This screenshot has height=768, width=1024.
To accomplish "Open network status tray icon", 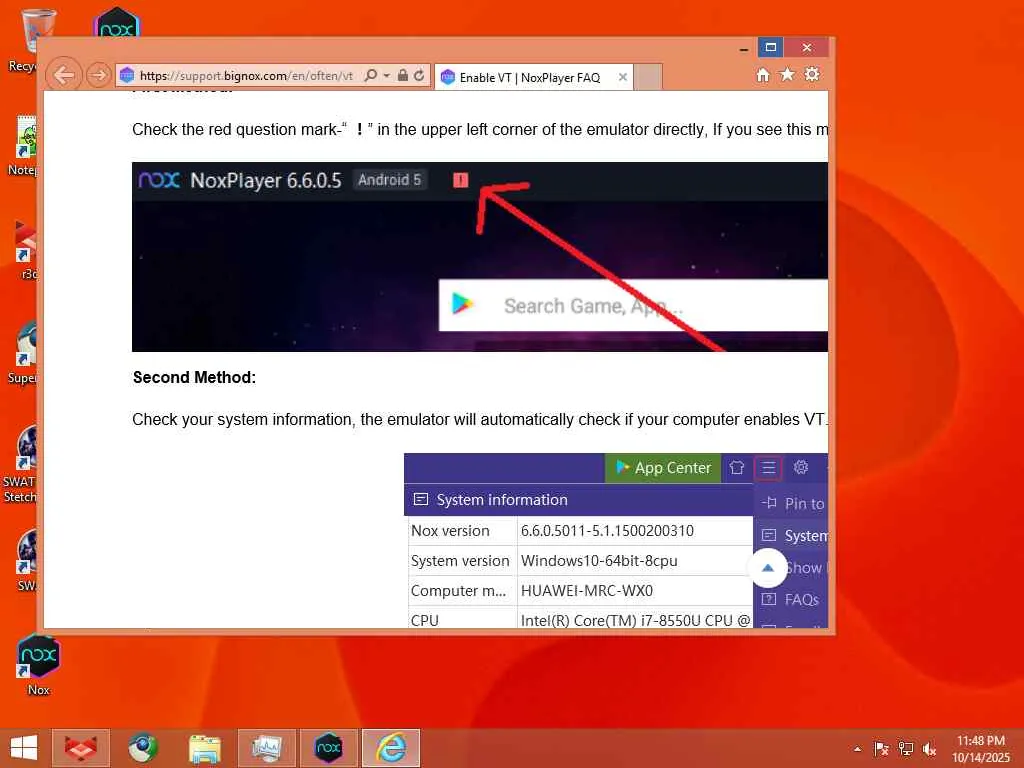I will pos(906,749).
